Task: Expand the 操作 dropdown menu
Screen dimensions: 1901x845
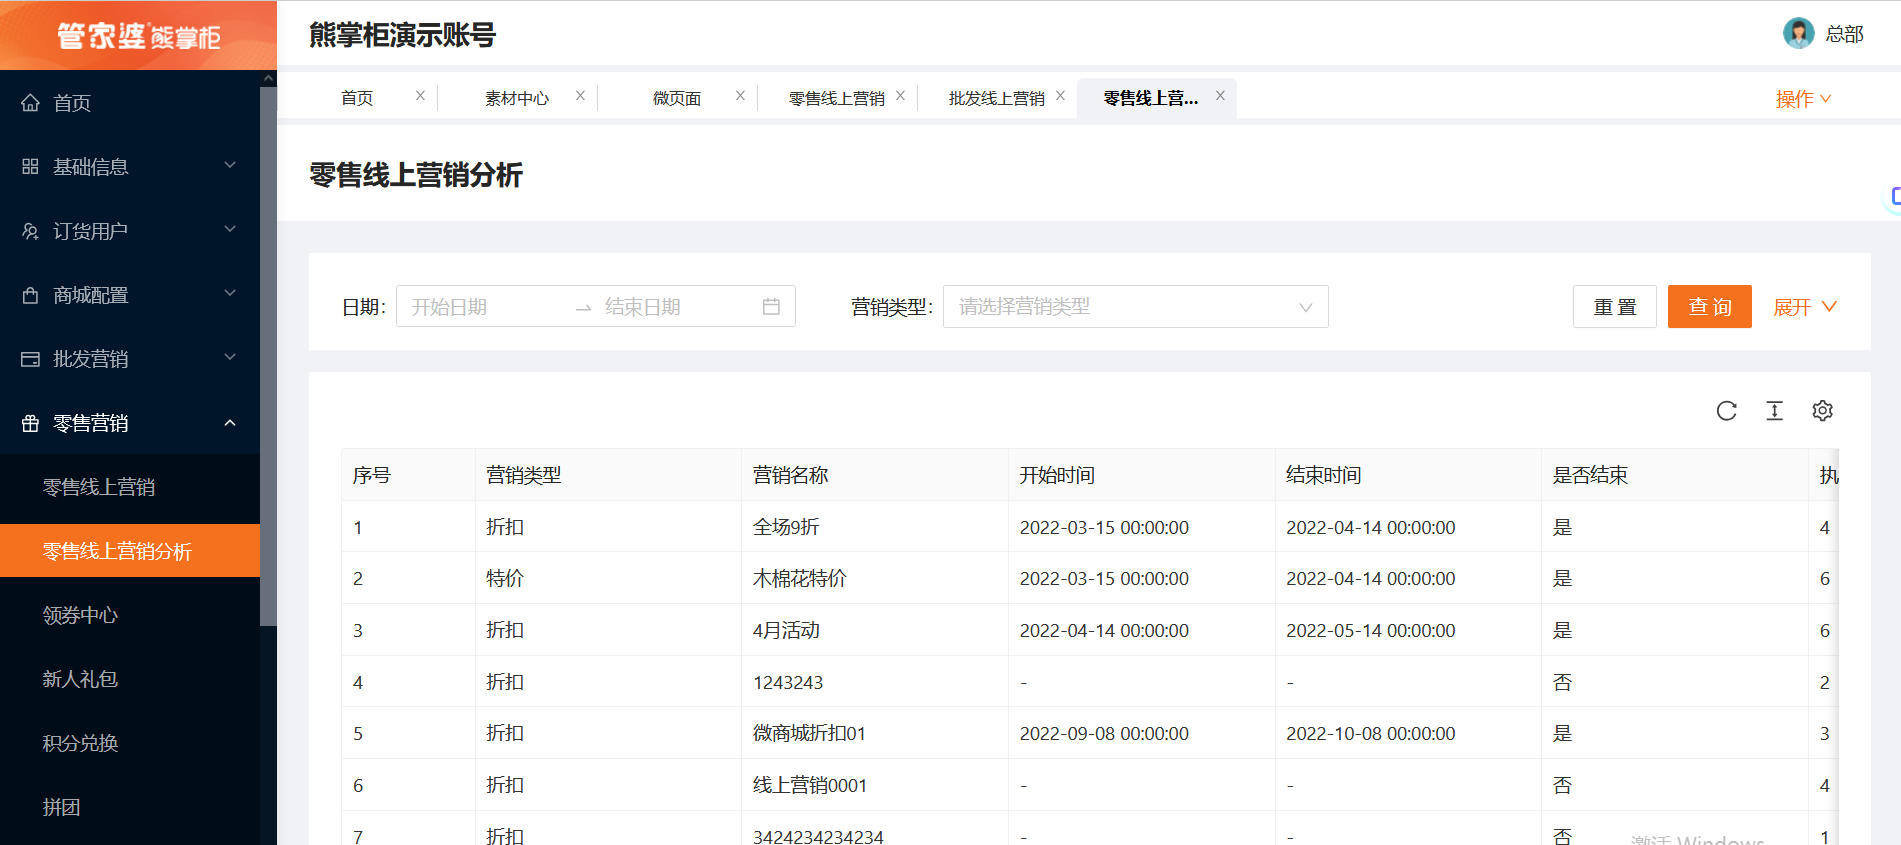Action: click(1803, 99)
